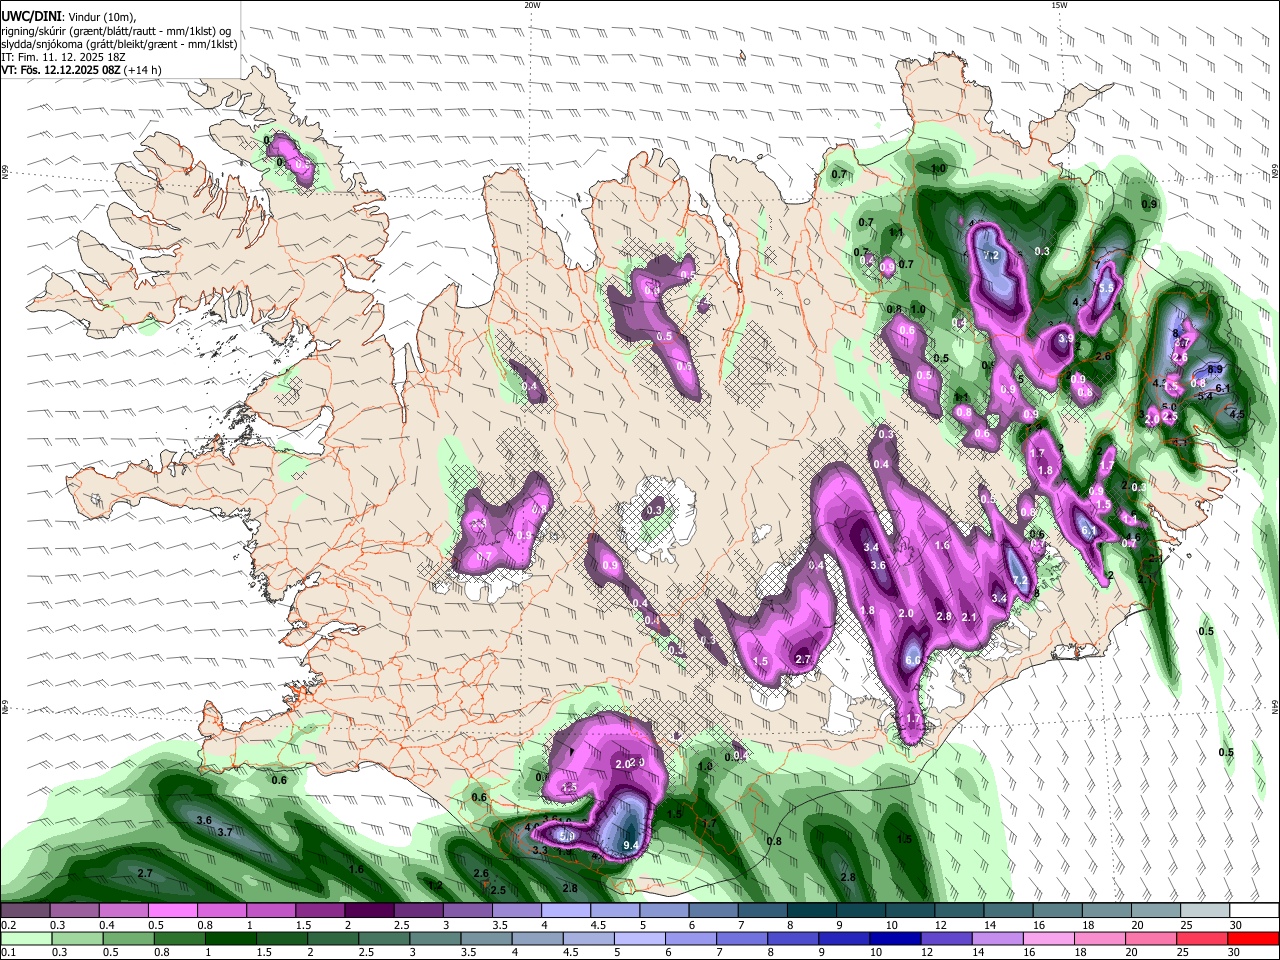Click the blue swatch between 8 and 9 in lower legend row
Image resolution: width=1280 pixels, height=960 pixels.
[794, 939]
